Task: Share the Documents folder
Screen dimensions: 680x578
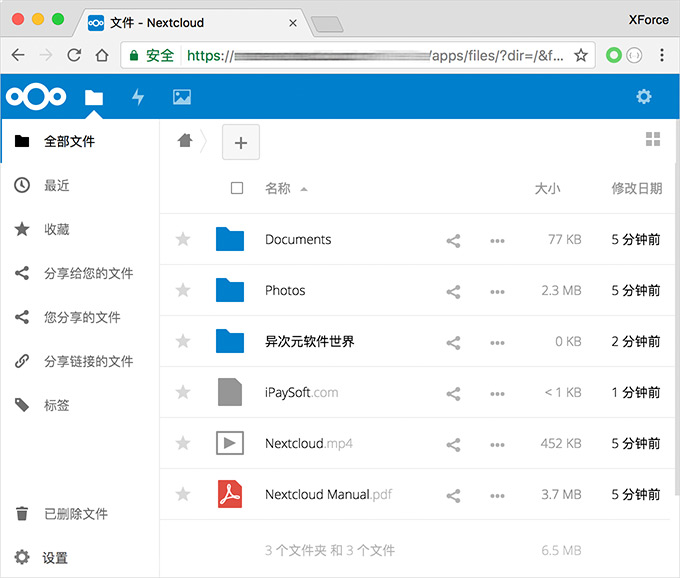Action: [453, 241]
